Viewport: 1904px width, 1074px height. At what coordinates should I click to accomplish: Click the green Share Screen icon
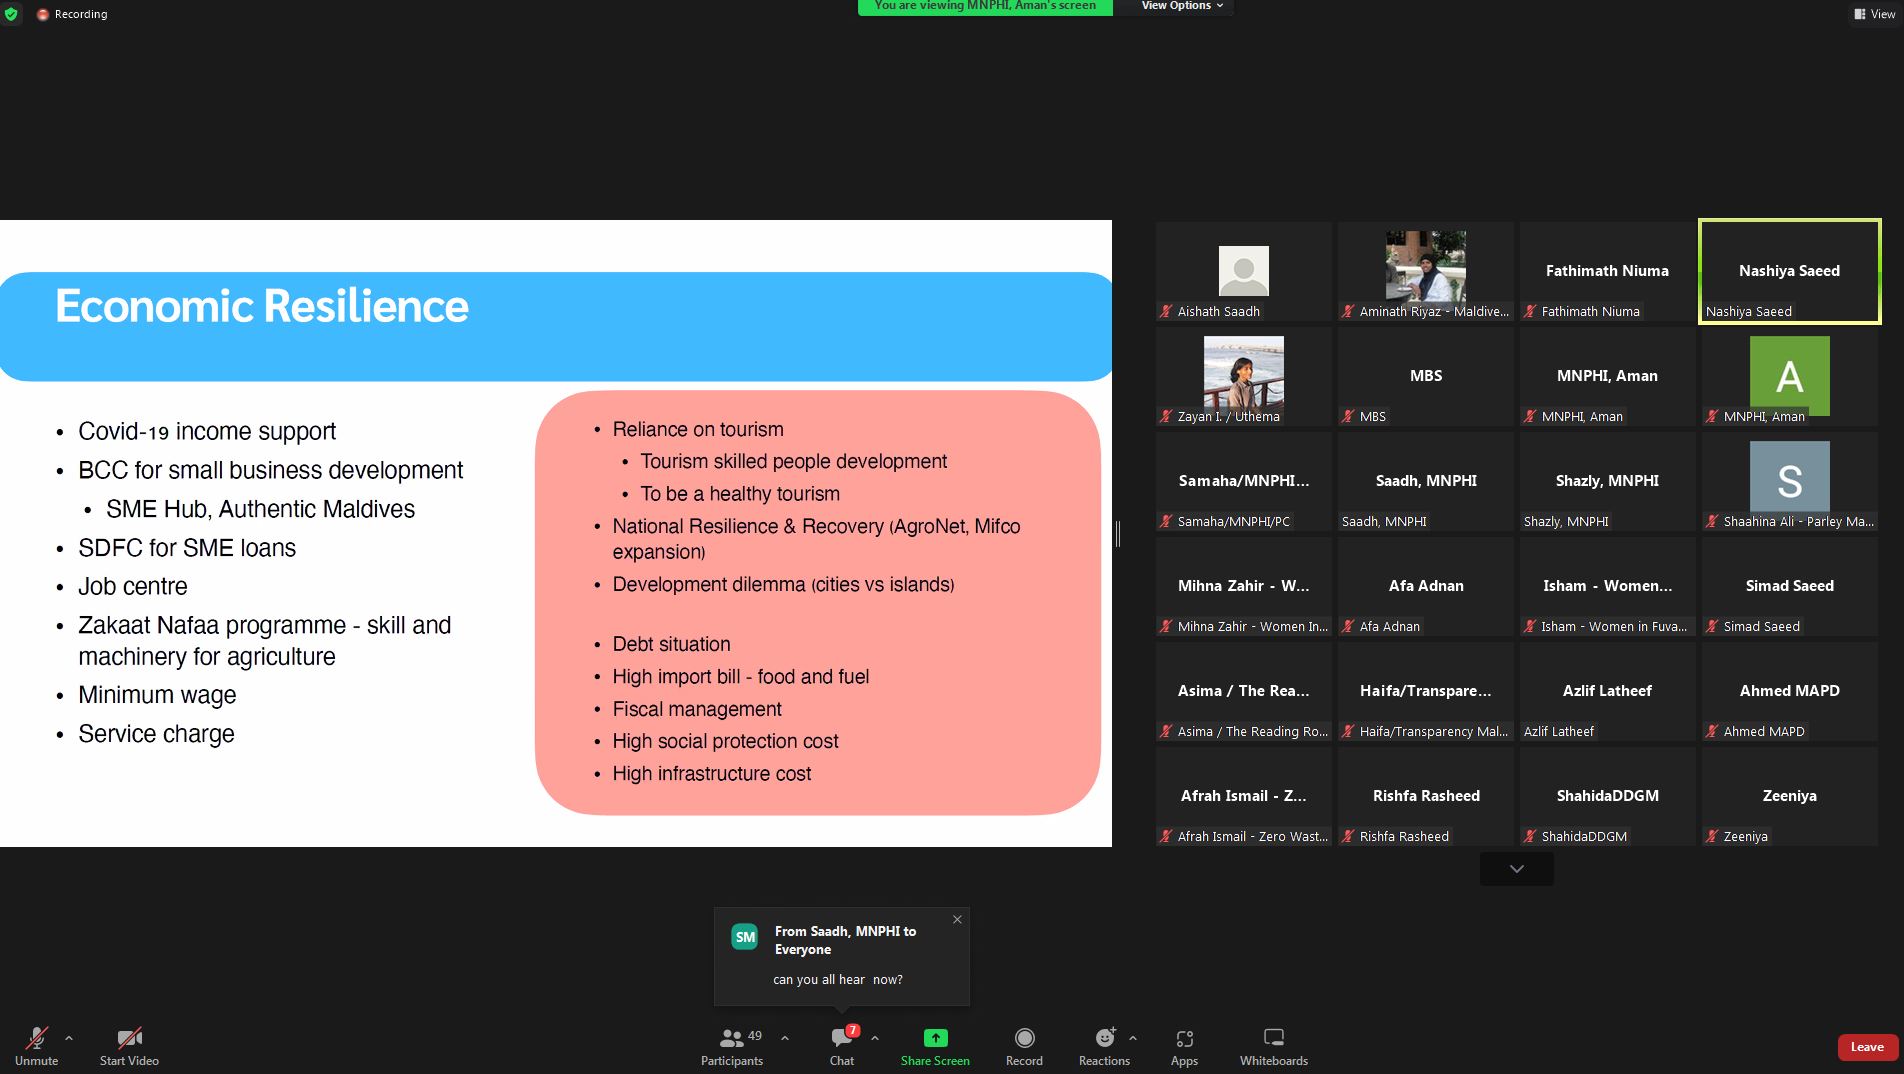click(x=935, y=1039)
